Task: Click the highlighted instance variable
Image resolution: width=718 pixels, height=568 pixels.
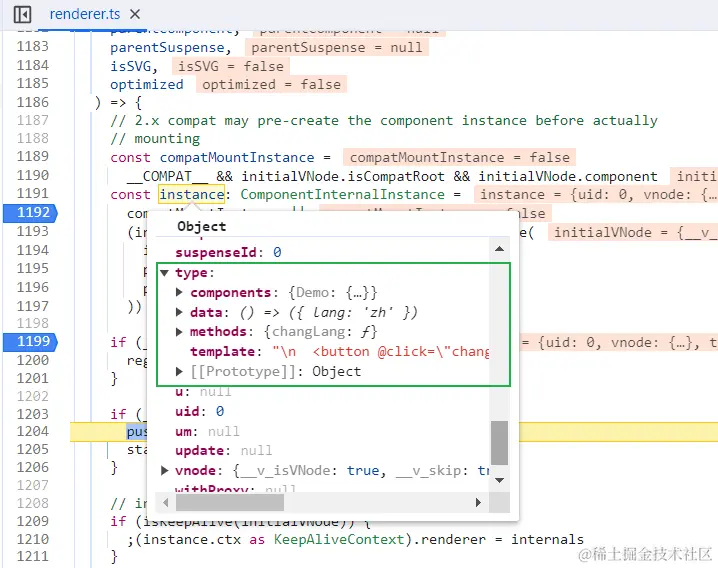Action: coord(192,195)
